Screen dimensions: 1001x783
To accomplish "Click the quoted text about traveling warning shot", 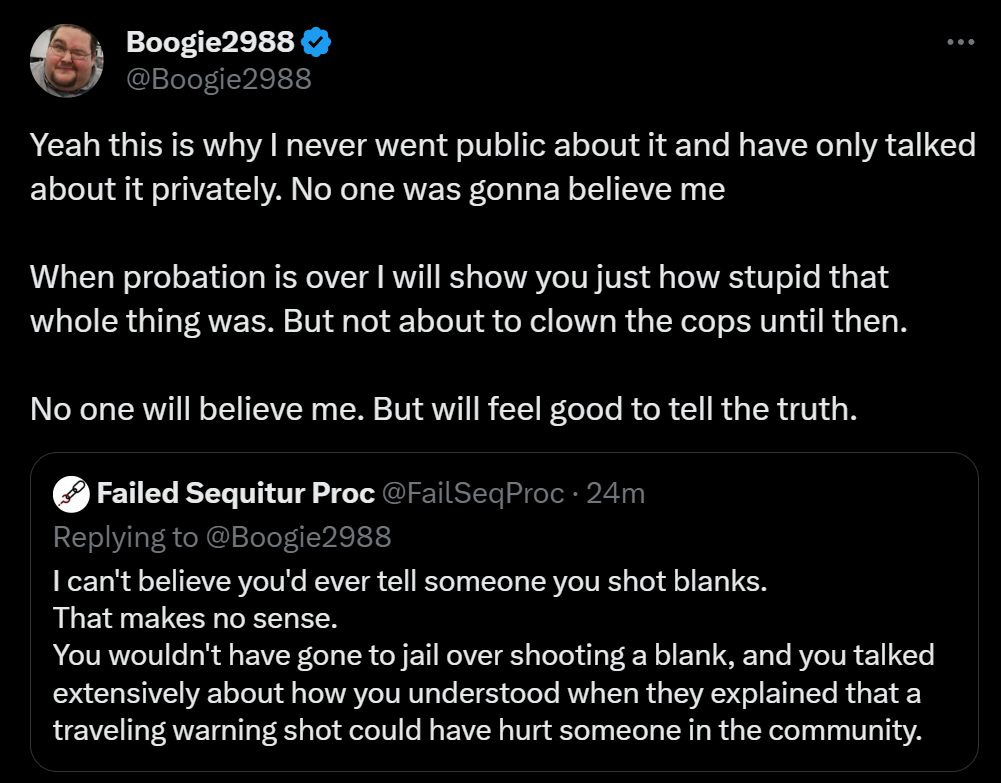I will point(485,730).
